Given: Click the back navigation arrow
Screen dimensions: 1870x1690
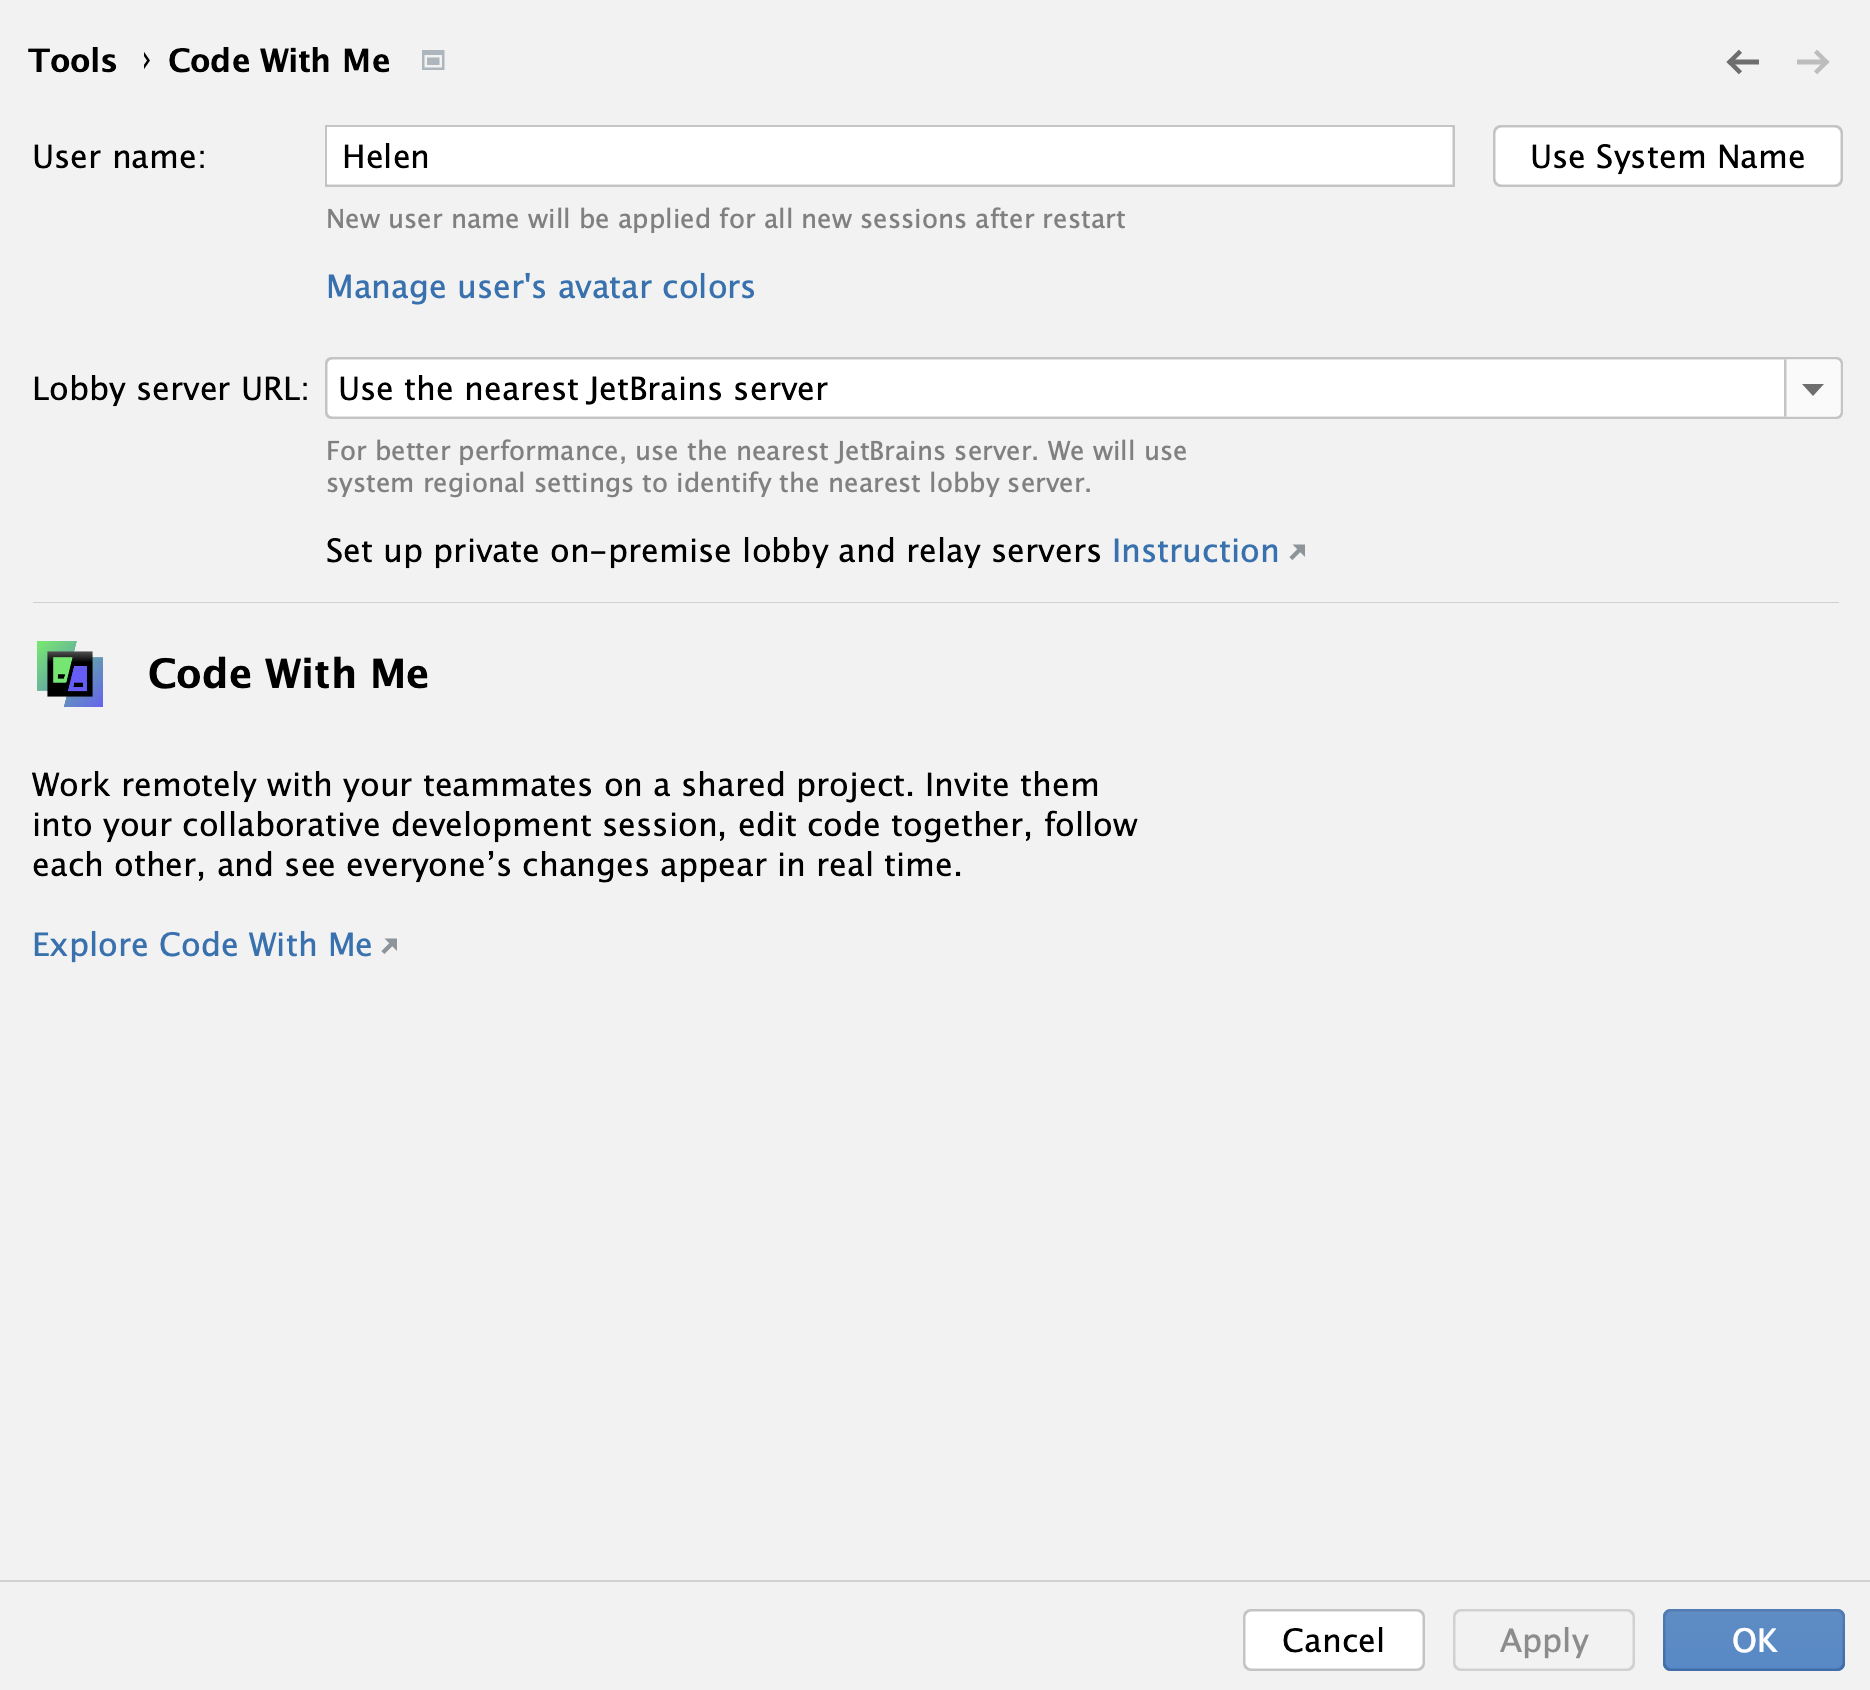Looking at the screenshot, I should (x=1743, y=61).
